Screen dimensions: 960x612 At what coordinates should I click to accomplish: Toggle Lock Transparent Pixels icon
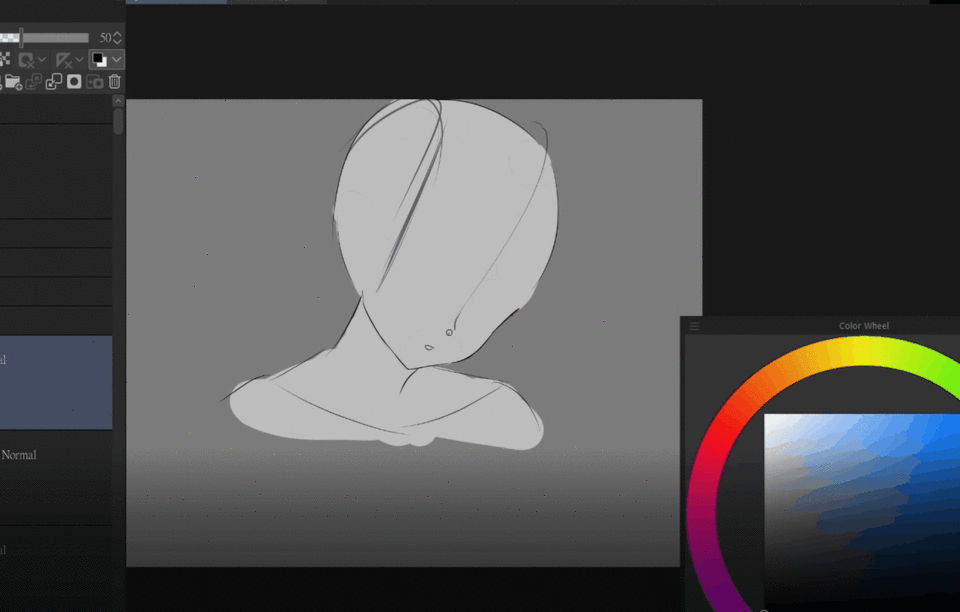tap(5, 59)
